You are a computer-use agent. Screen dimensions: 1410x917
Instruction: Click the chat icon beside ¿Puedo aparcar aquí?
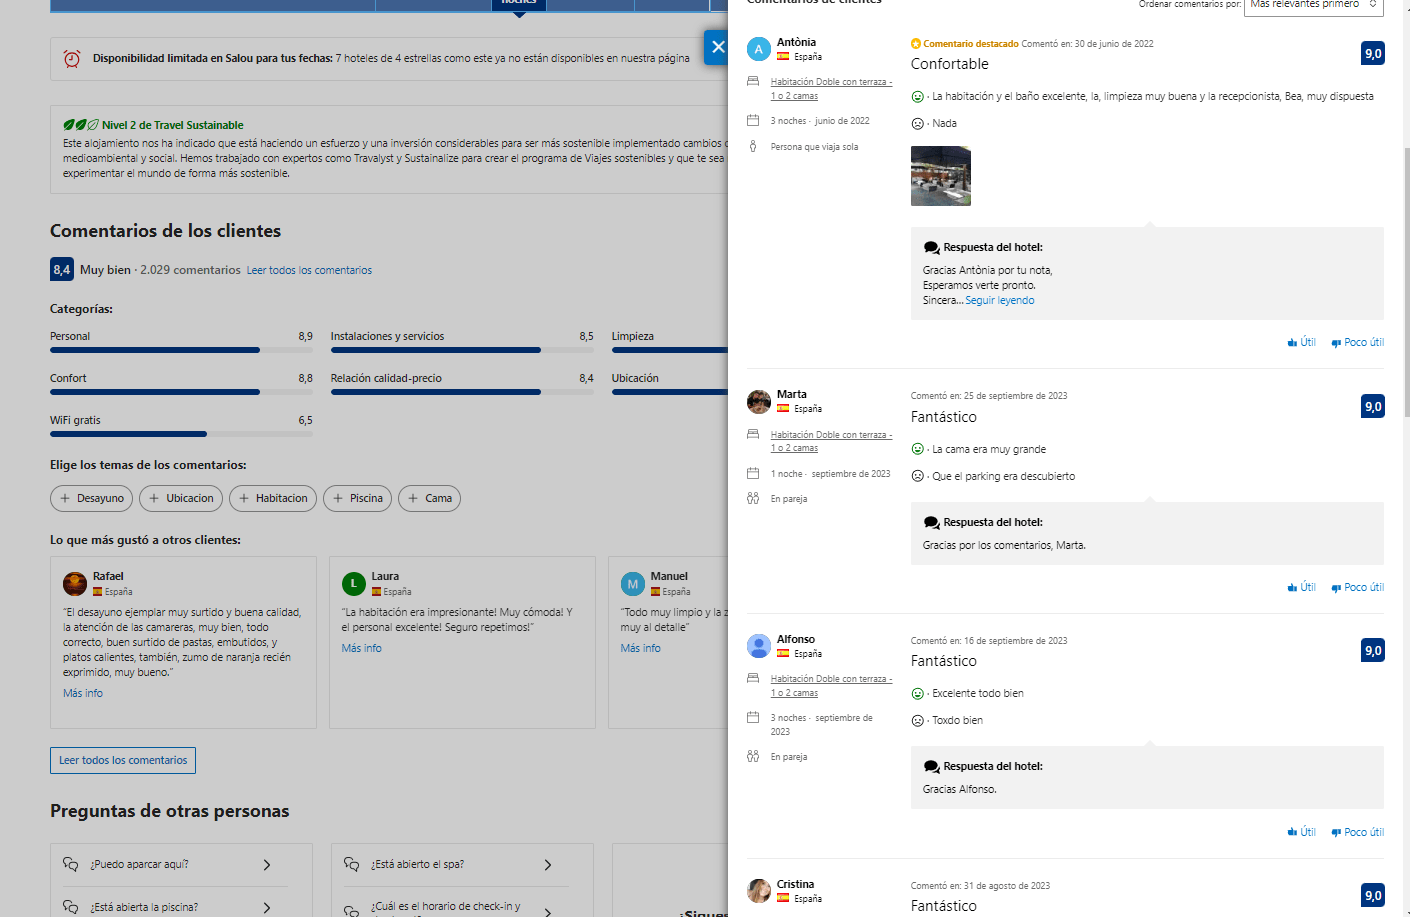[x=71, y=865]
